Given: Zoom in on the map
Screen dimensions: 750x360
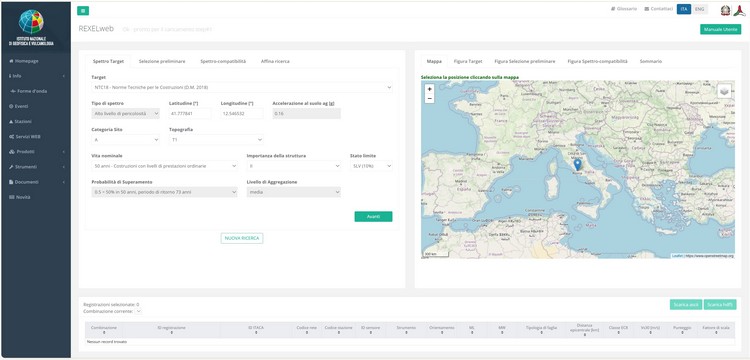Looking at the screenshot, I should click(430, 89).
